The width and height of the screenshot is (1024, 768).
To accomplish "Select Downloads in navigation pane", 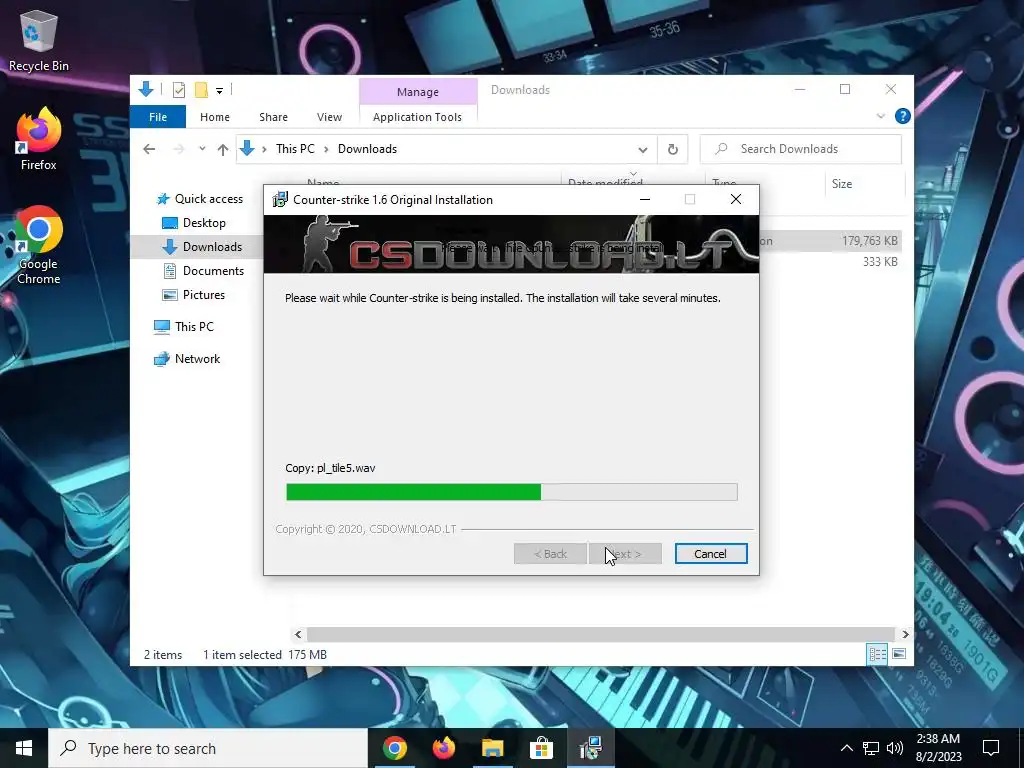I will click(x=202, y=247).
